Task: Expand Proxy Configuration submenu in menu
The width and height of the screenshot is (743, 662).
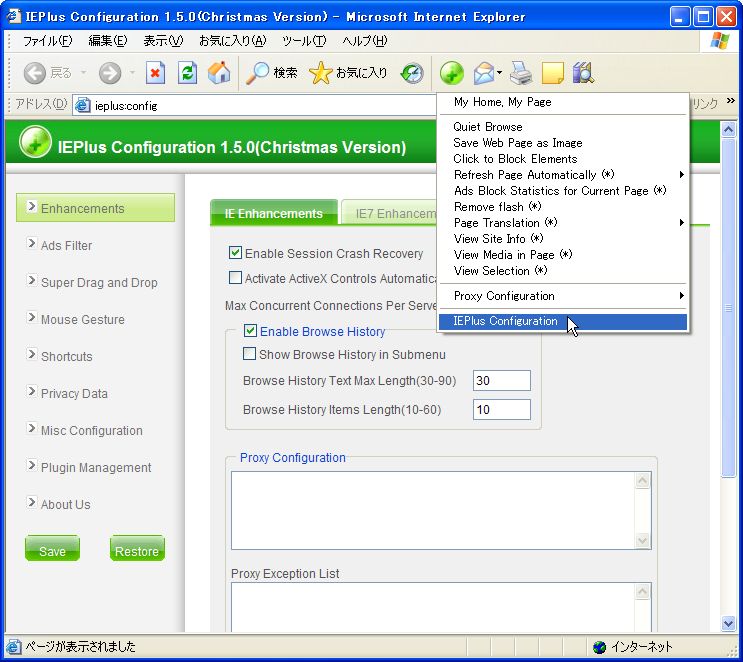Action: click(x=681, y=295)
